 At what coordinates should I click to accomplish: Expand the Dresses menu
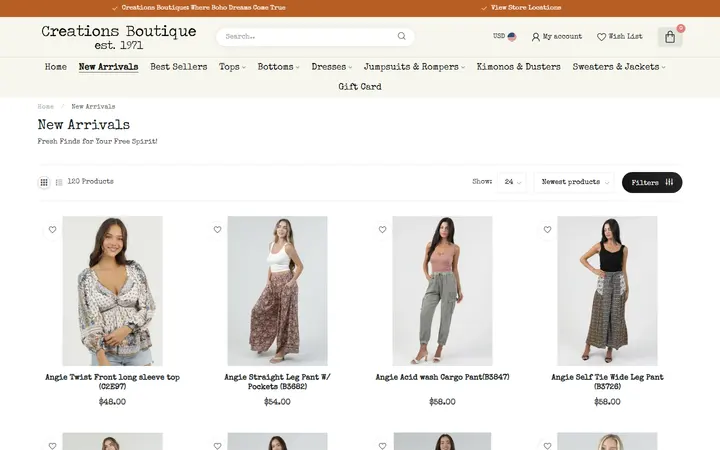[332, 67]
